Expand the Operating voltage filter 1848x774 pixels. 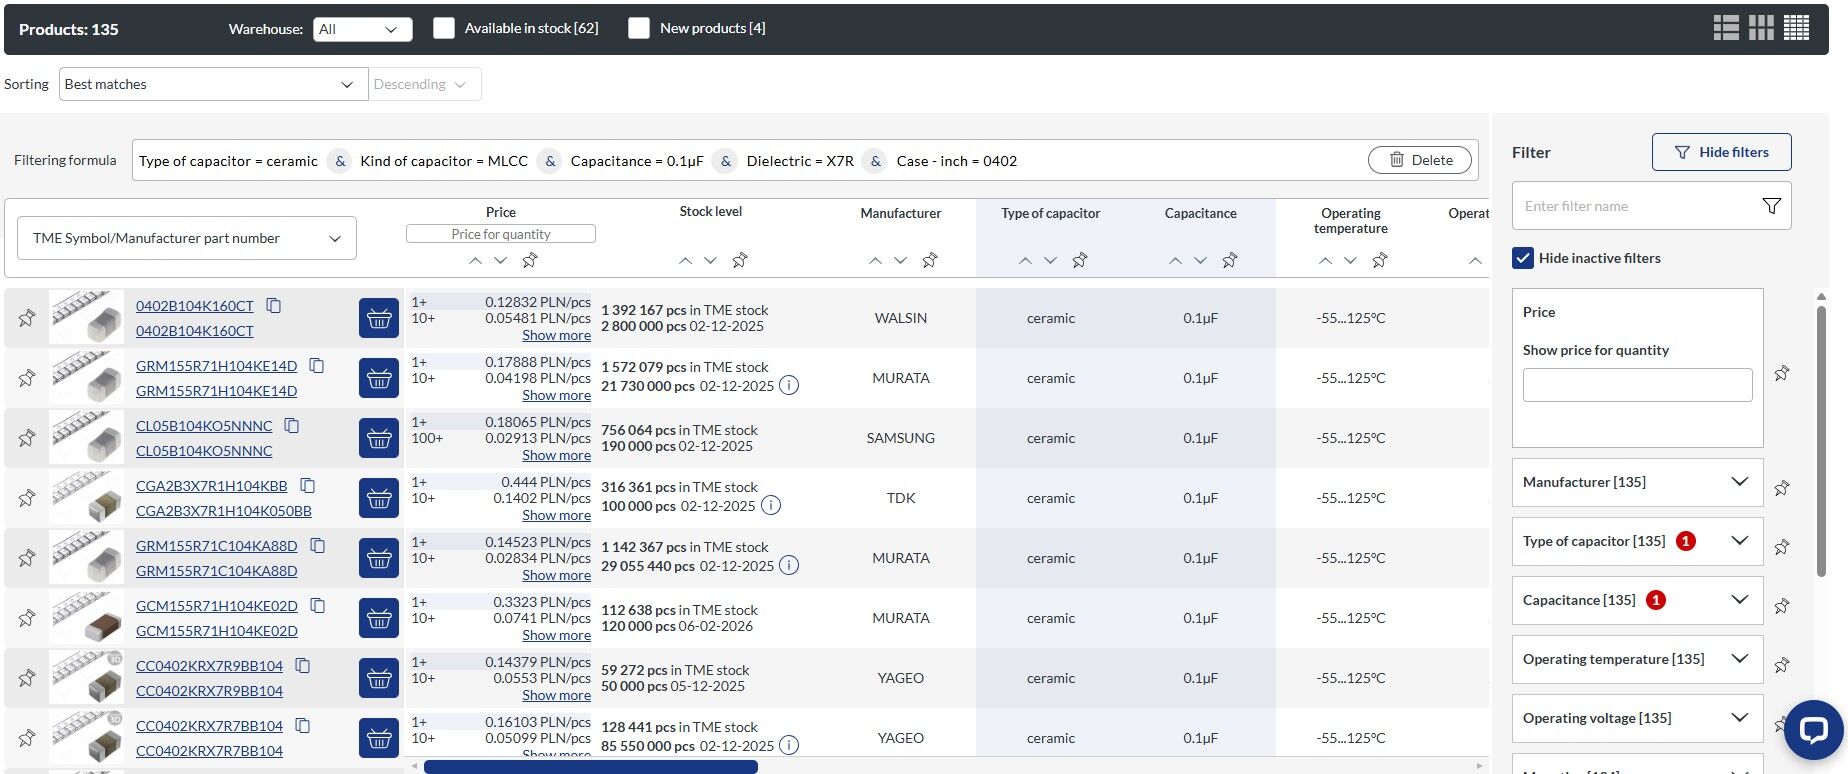pyautogui.click(x=1637, y=718)
